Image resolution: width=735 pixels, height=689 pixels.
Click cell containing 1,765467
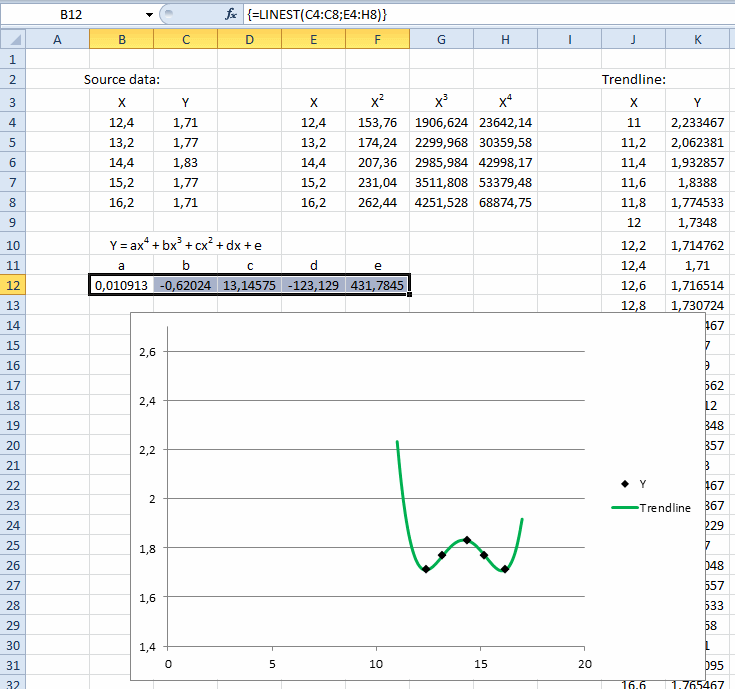coord(698,684)
